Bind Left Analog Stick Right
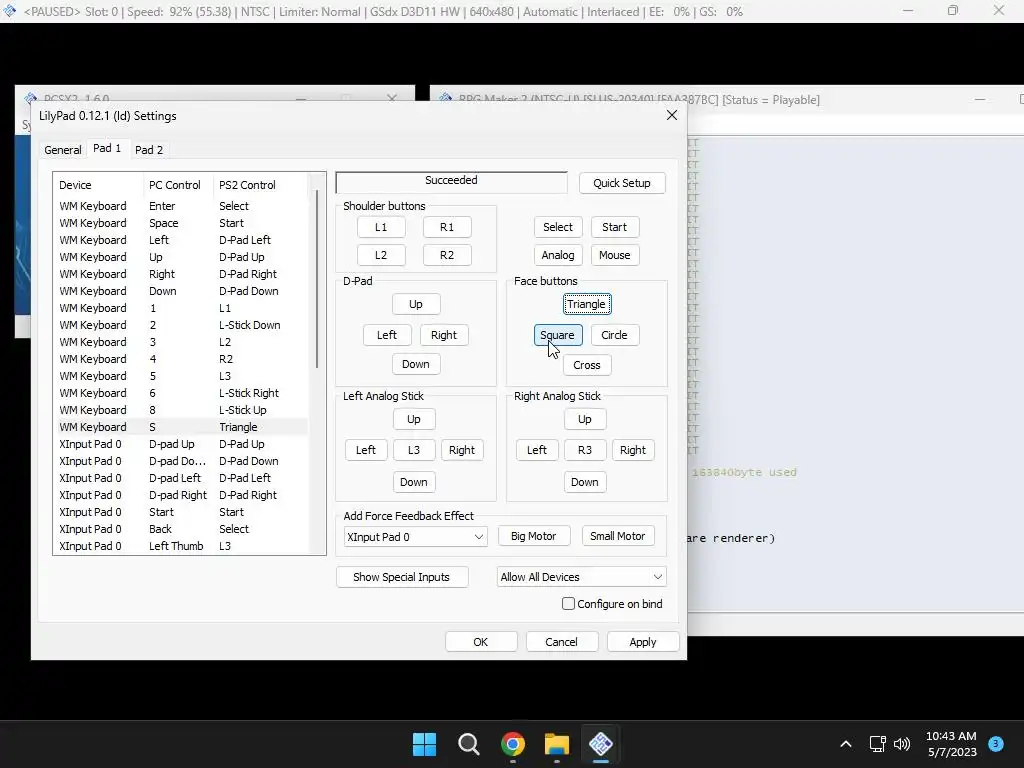This screenshot has height=768, width=1024. pos(462,450)
